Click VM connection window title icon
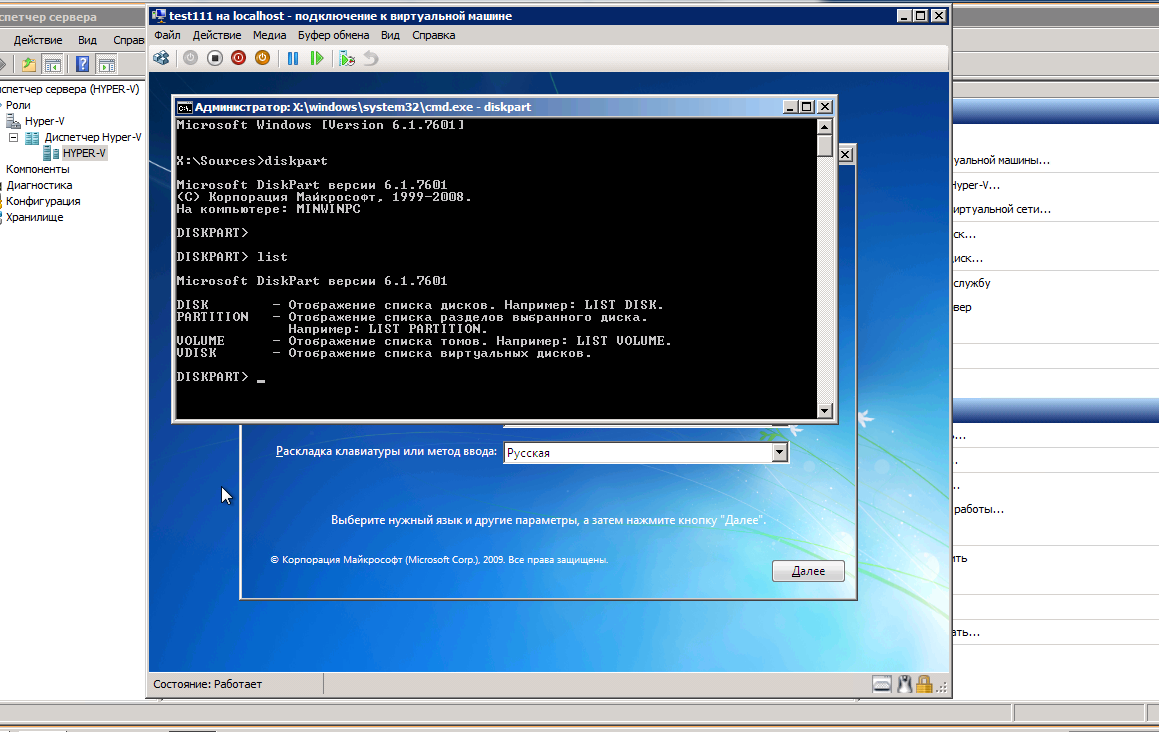The height and width of the screenshot is (732, 1159). [158, 16]
